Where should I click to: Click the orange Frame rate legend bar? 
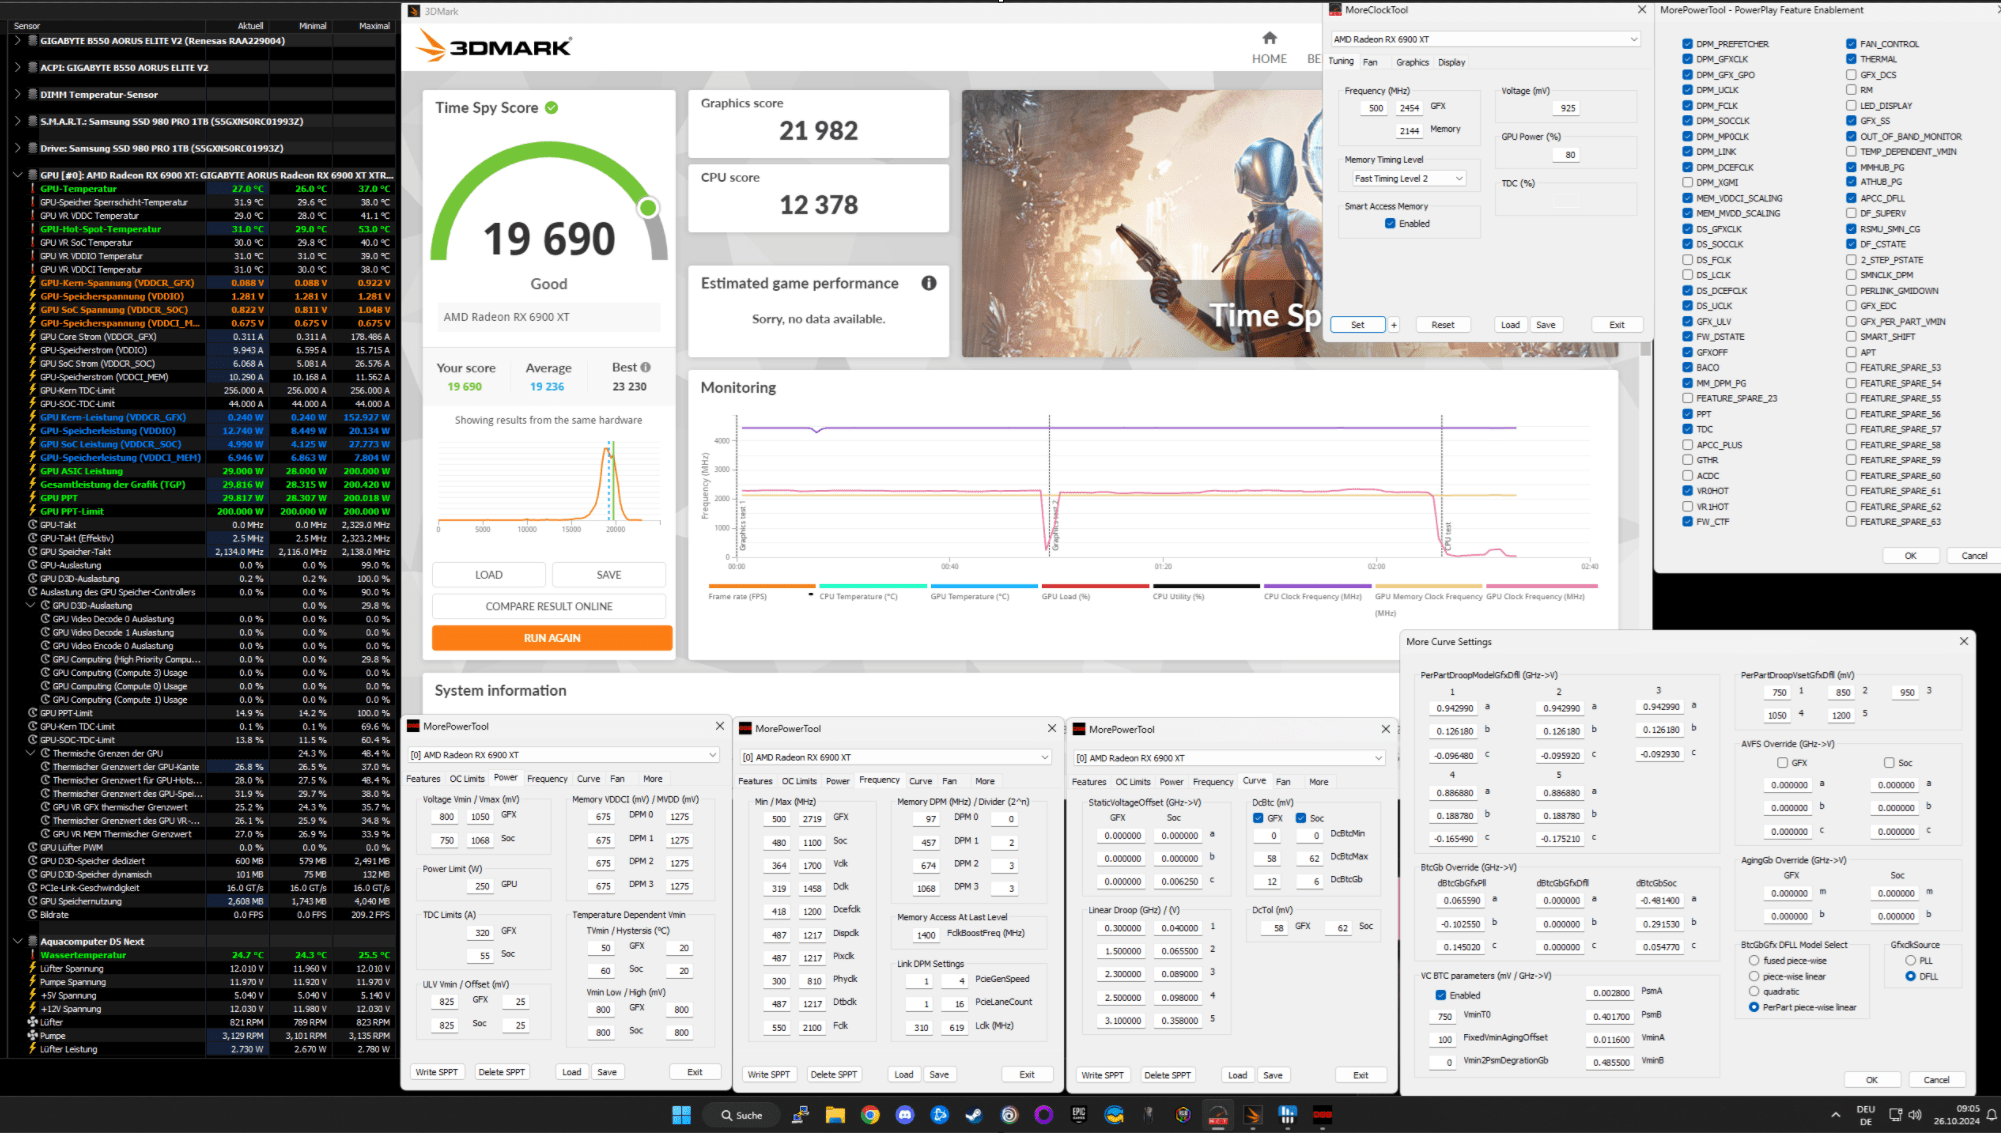762,586
